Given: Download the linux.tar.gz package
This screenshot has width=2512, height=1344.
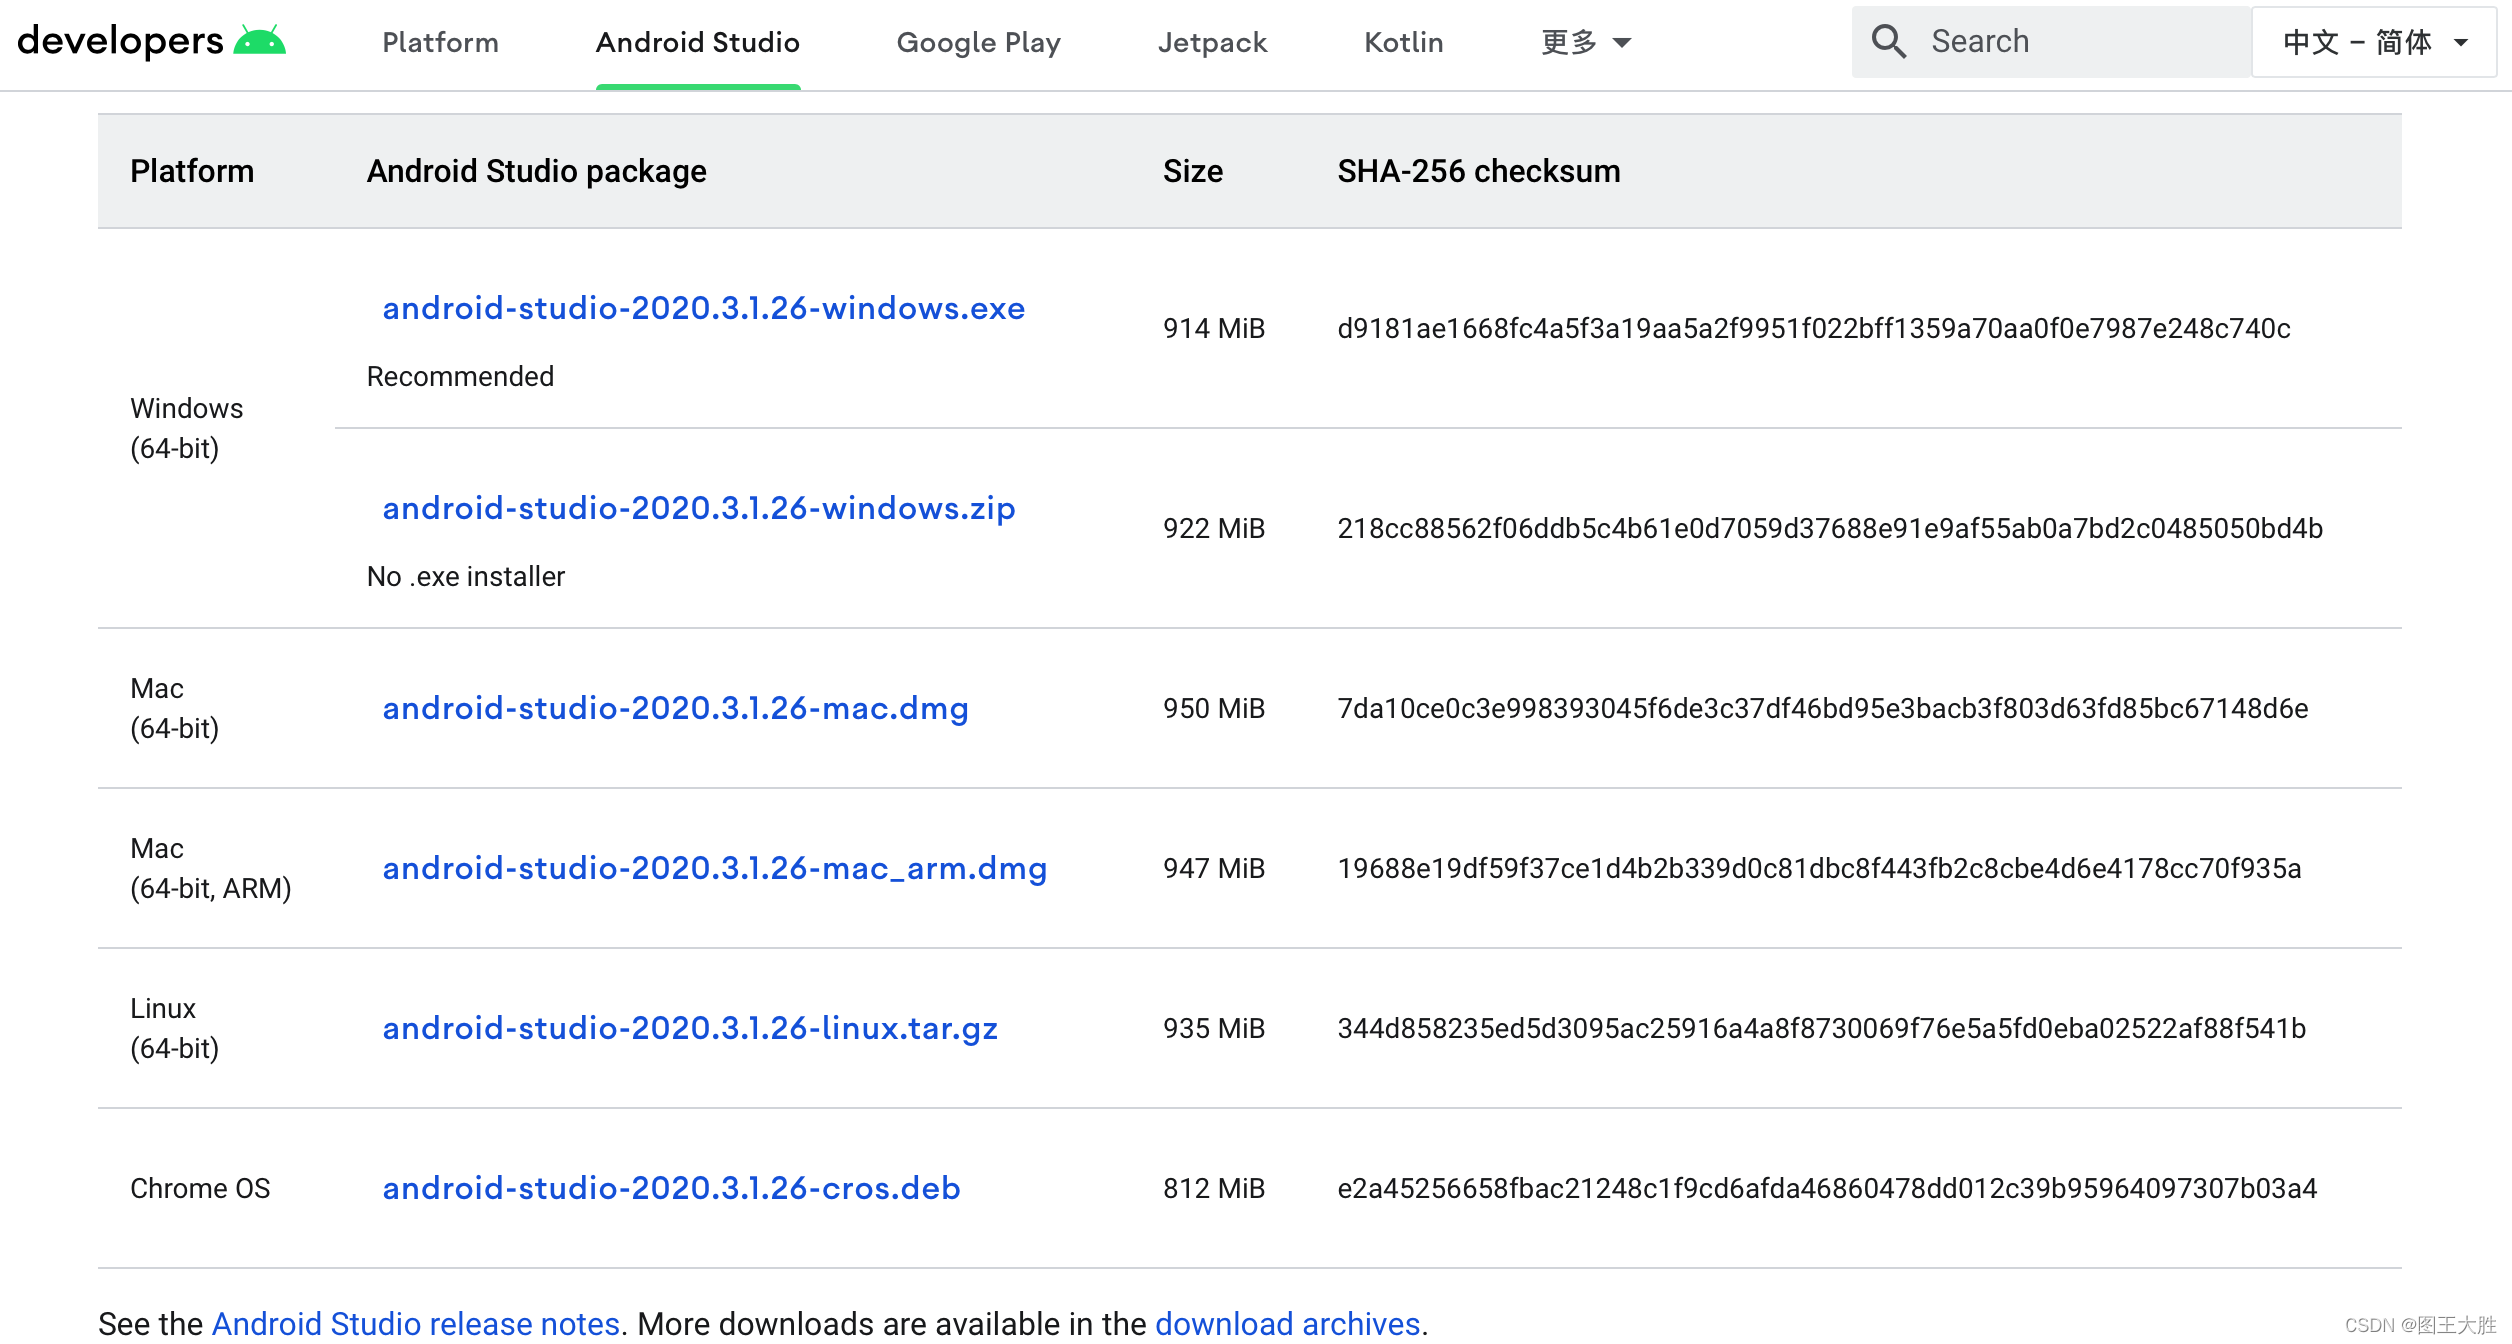Looking at the screenshot, I should tap(690, 1028).
